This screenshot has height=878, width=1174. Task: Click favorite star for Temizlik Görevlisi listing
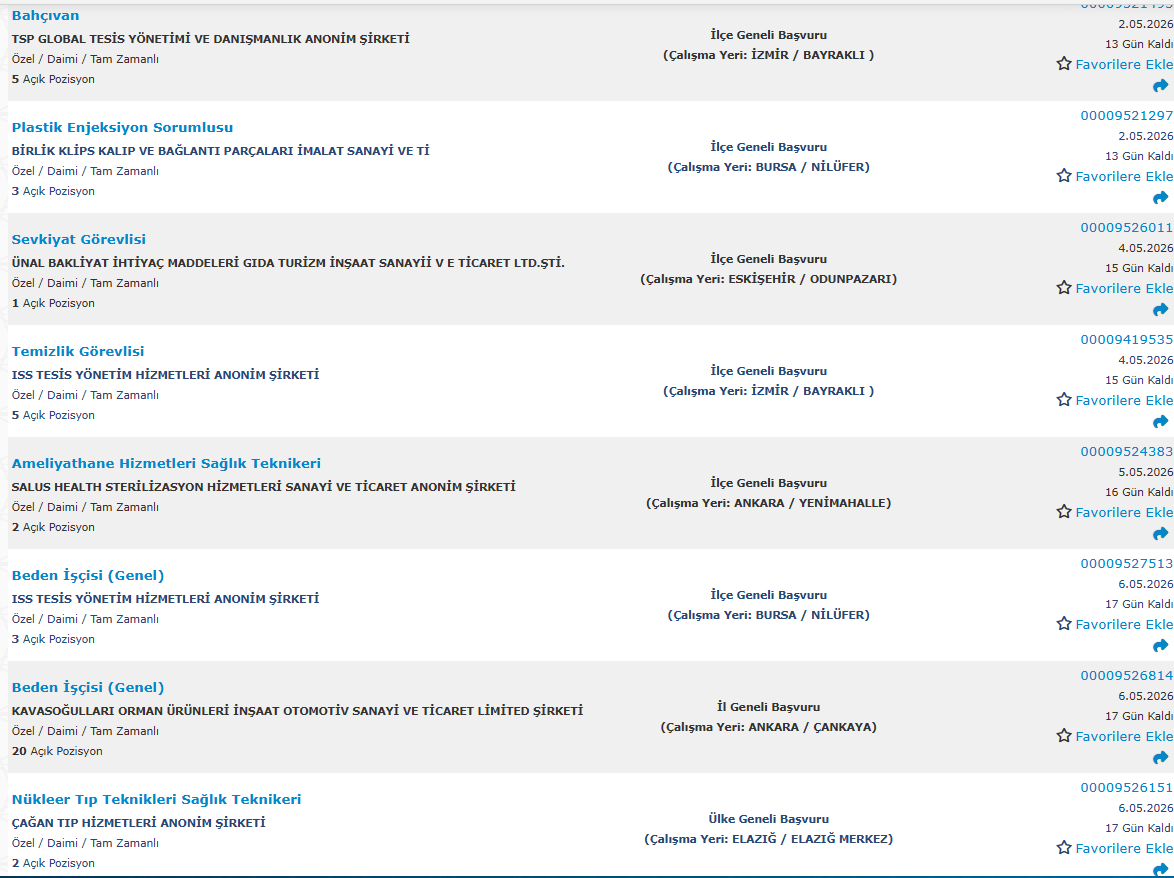pyautogui.click(x=1064, y=400)
